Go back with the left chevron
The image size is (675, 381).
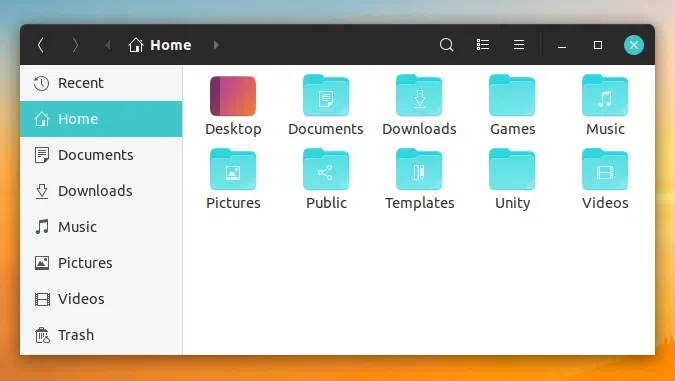pyautogui.click(x=41, y=45)
